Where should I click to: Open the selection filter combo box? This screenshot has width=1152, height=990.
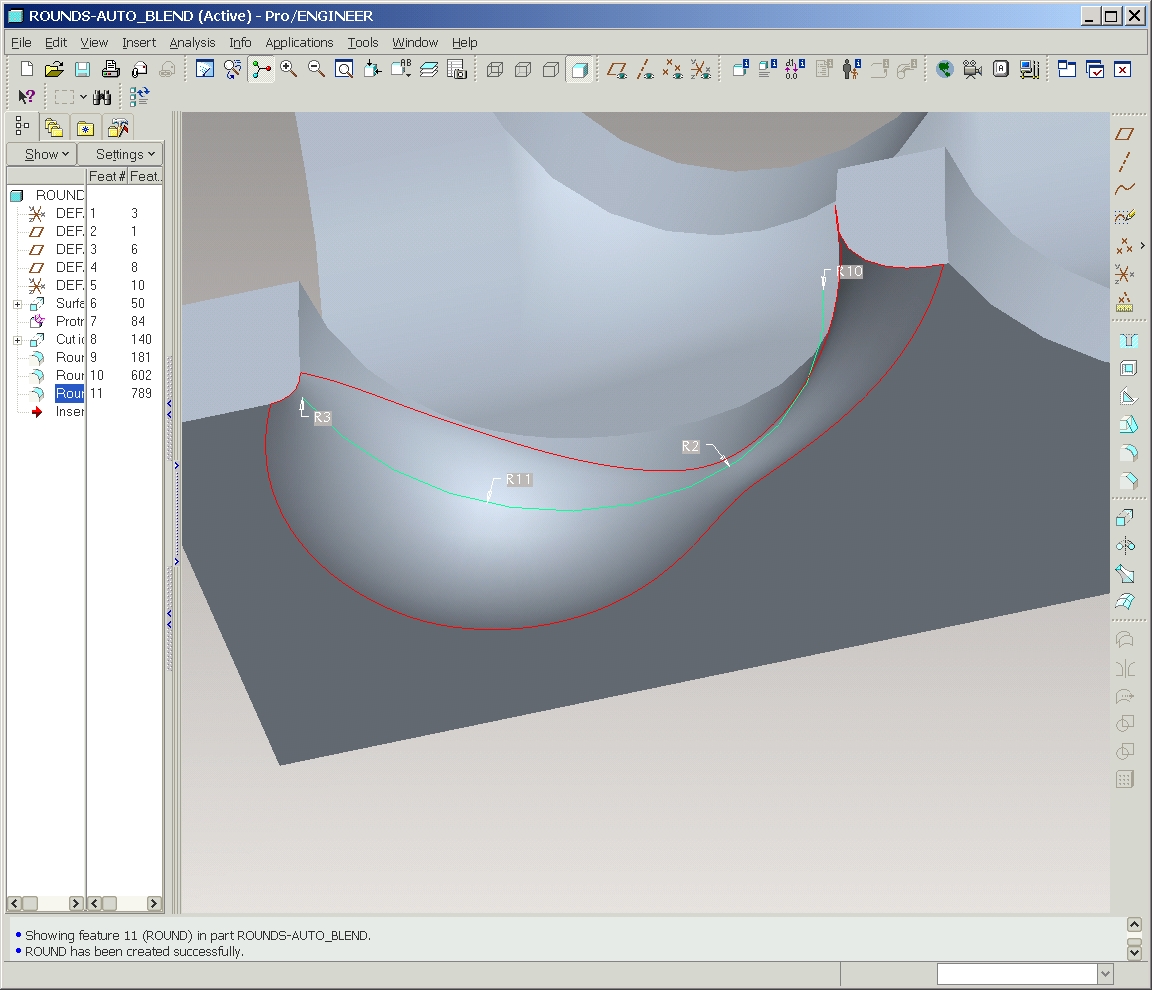[1024, 974]
